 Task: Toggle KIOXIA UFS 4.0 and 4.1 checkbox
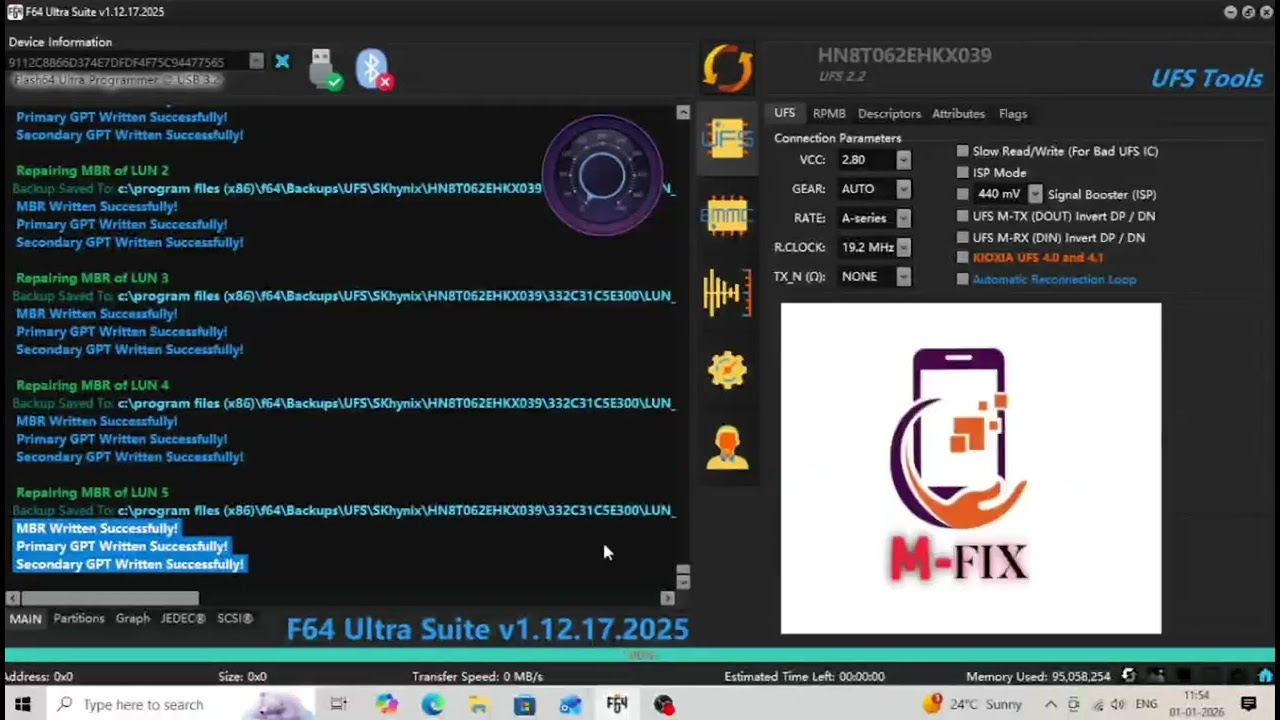pyautogui.click(x=963, y=258)
